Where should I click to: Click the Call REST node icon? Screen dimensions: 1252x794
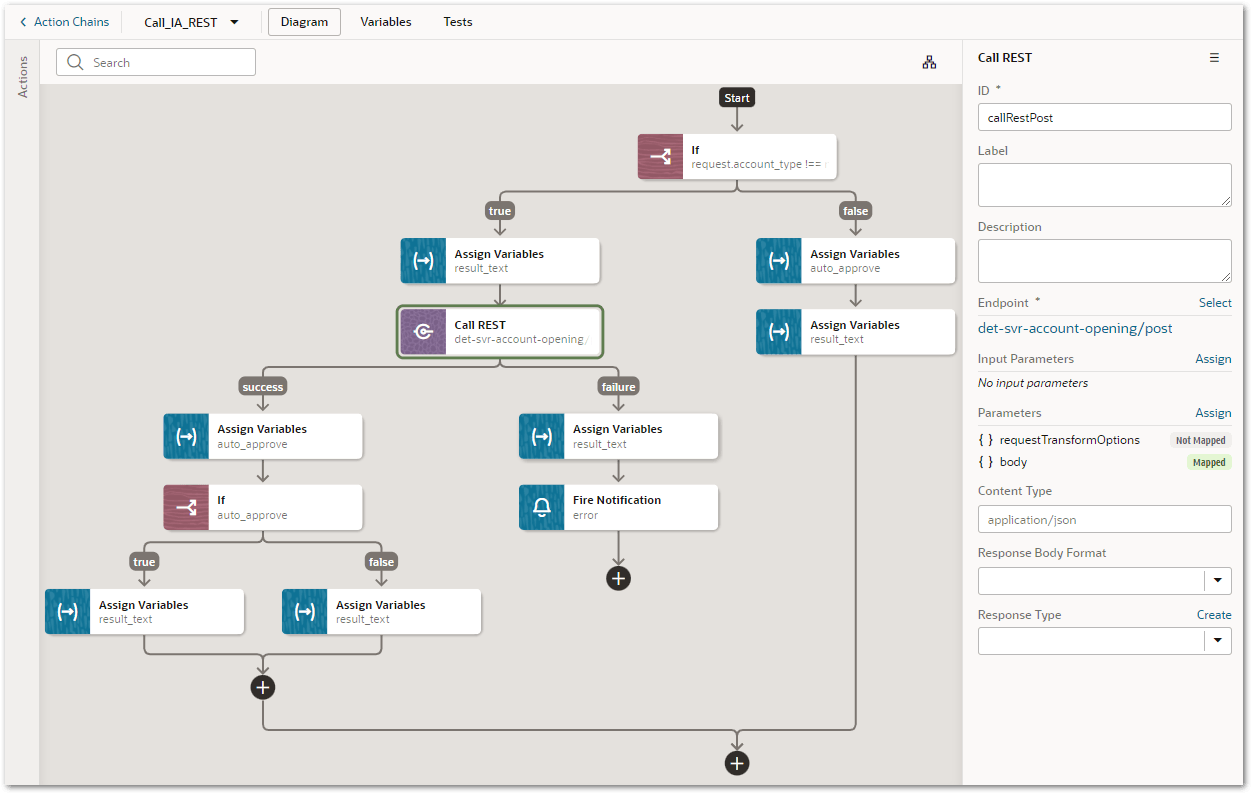tap(423, 332)
